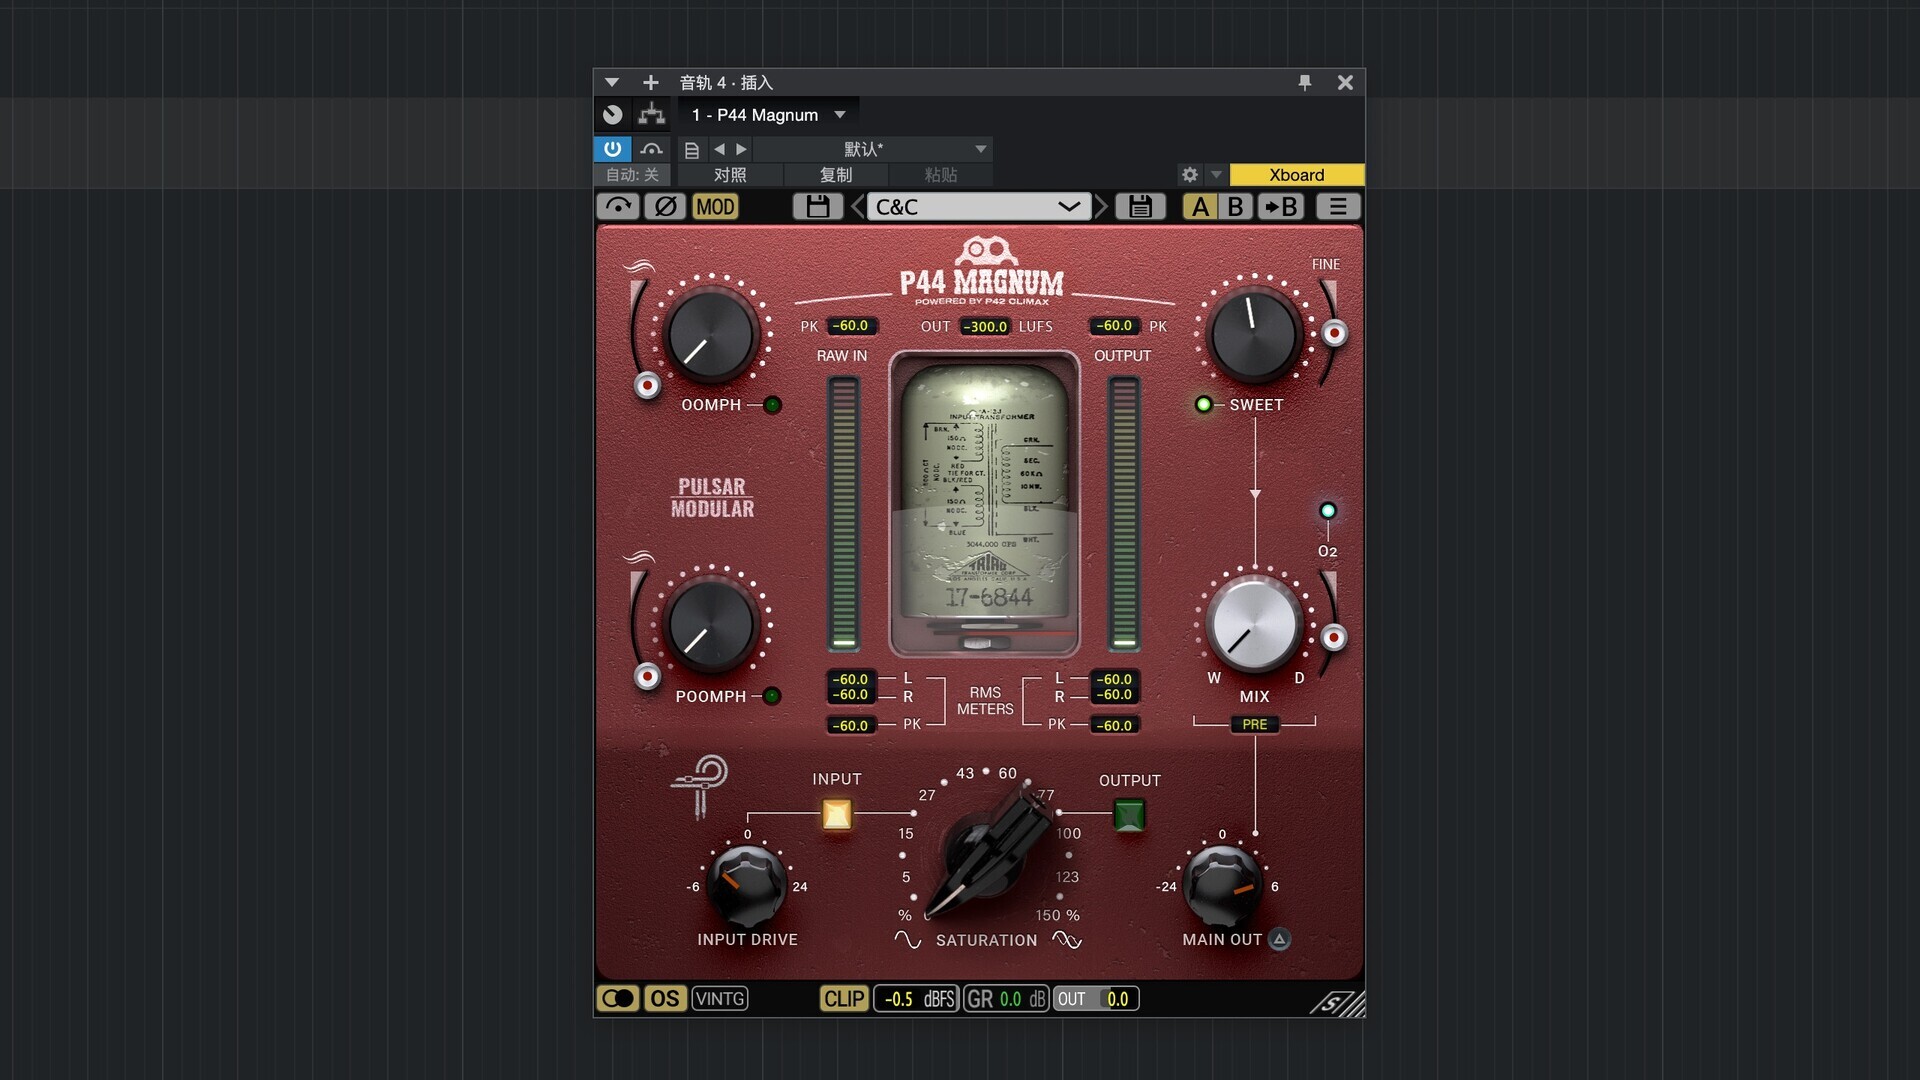Screen dimensions: 1920x1080
Task: Click the 对照 compare tab
Action: [729, 175]
